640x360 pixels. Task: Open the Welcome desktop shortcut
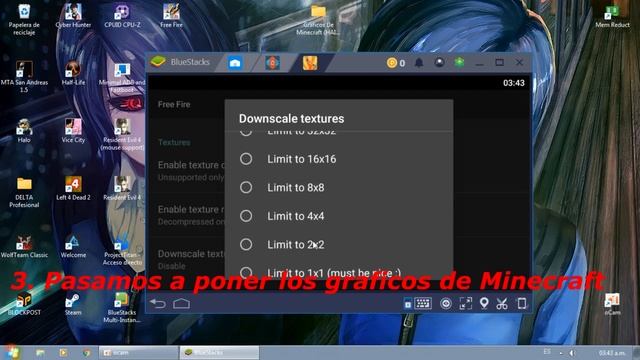point(73,246)
